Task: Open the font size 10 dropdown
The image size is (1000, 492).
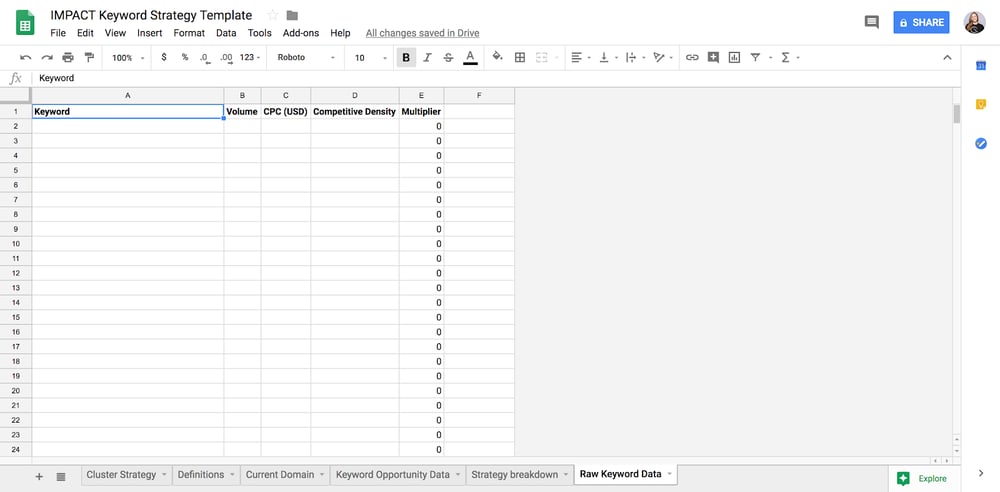Action: [371, 57]
